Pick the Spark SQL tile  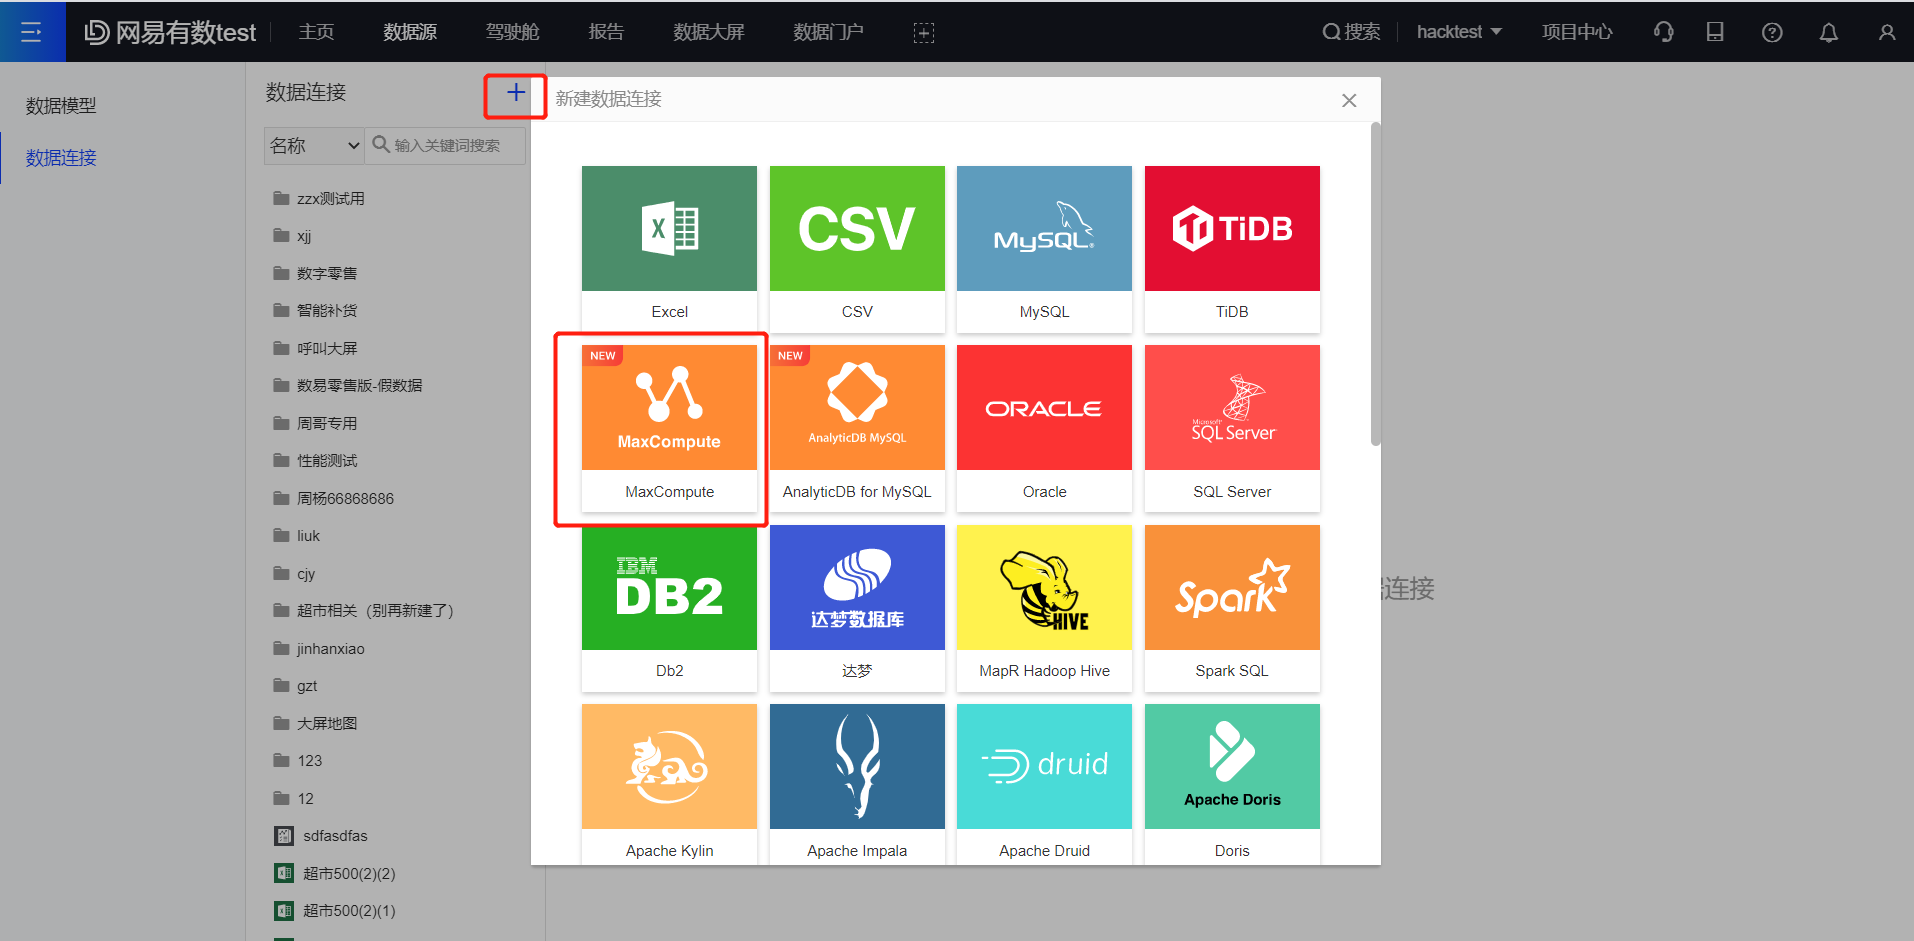point(1232,608)
